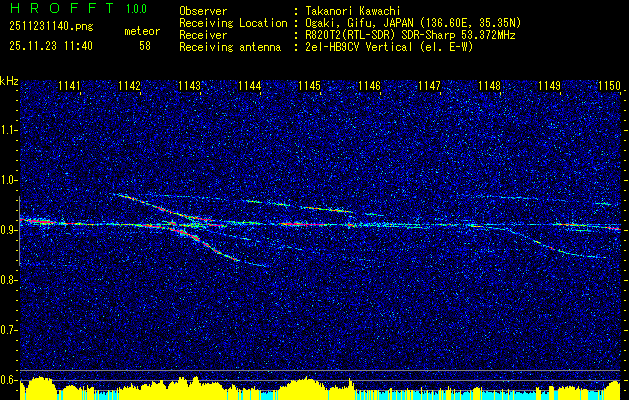Click the Observer label

click(203, 11)
